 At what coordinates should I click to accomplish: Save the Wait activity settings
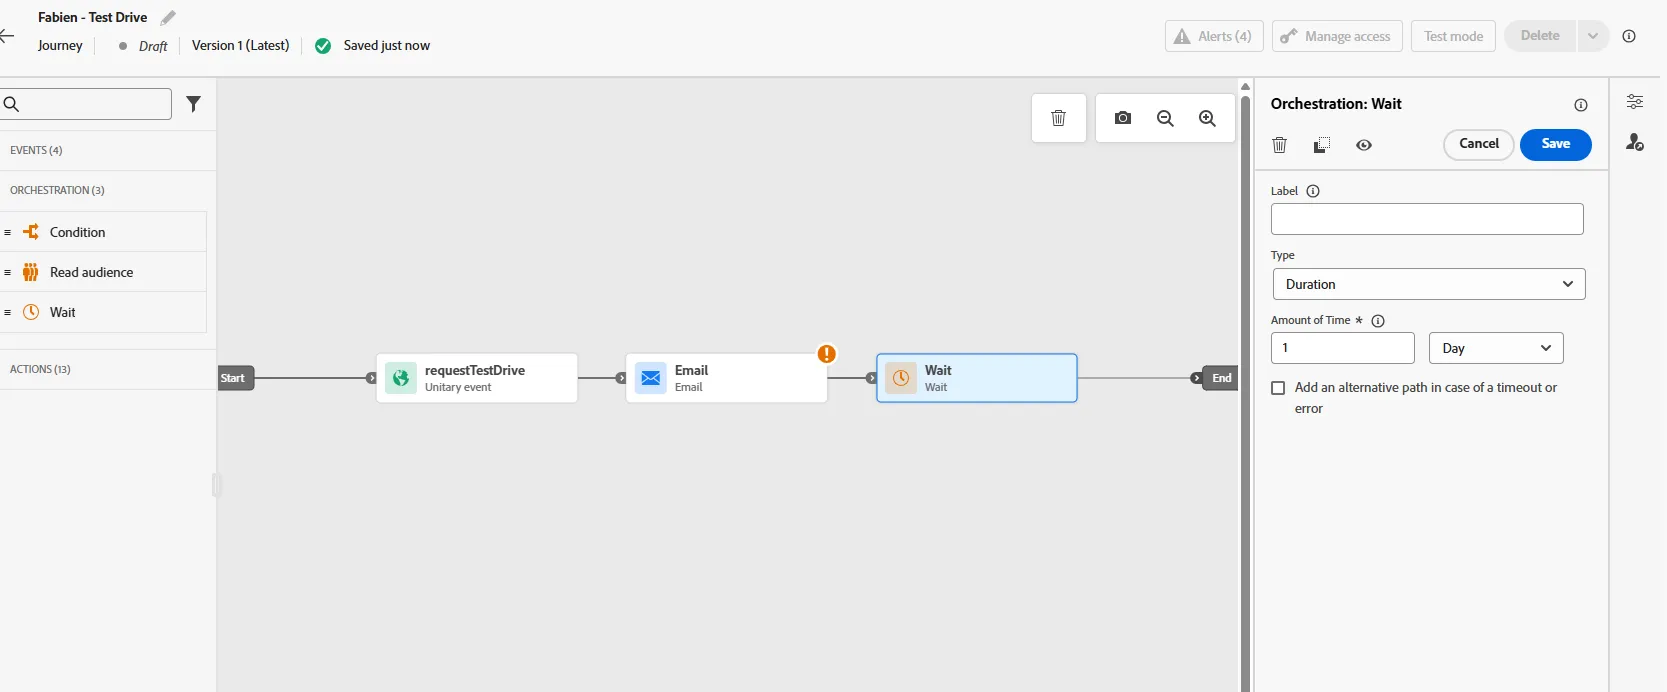[1556, 144]
